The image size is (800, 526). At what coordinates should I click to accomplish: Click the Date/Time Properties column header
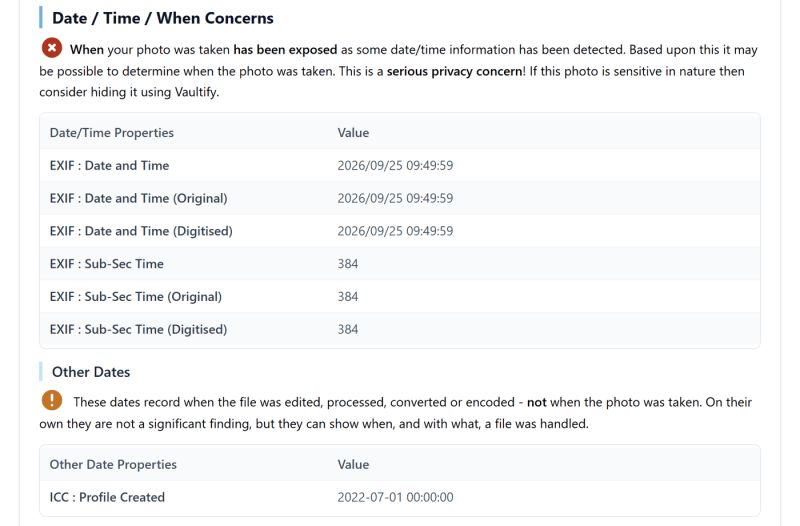[x=112, y=133]
